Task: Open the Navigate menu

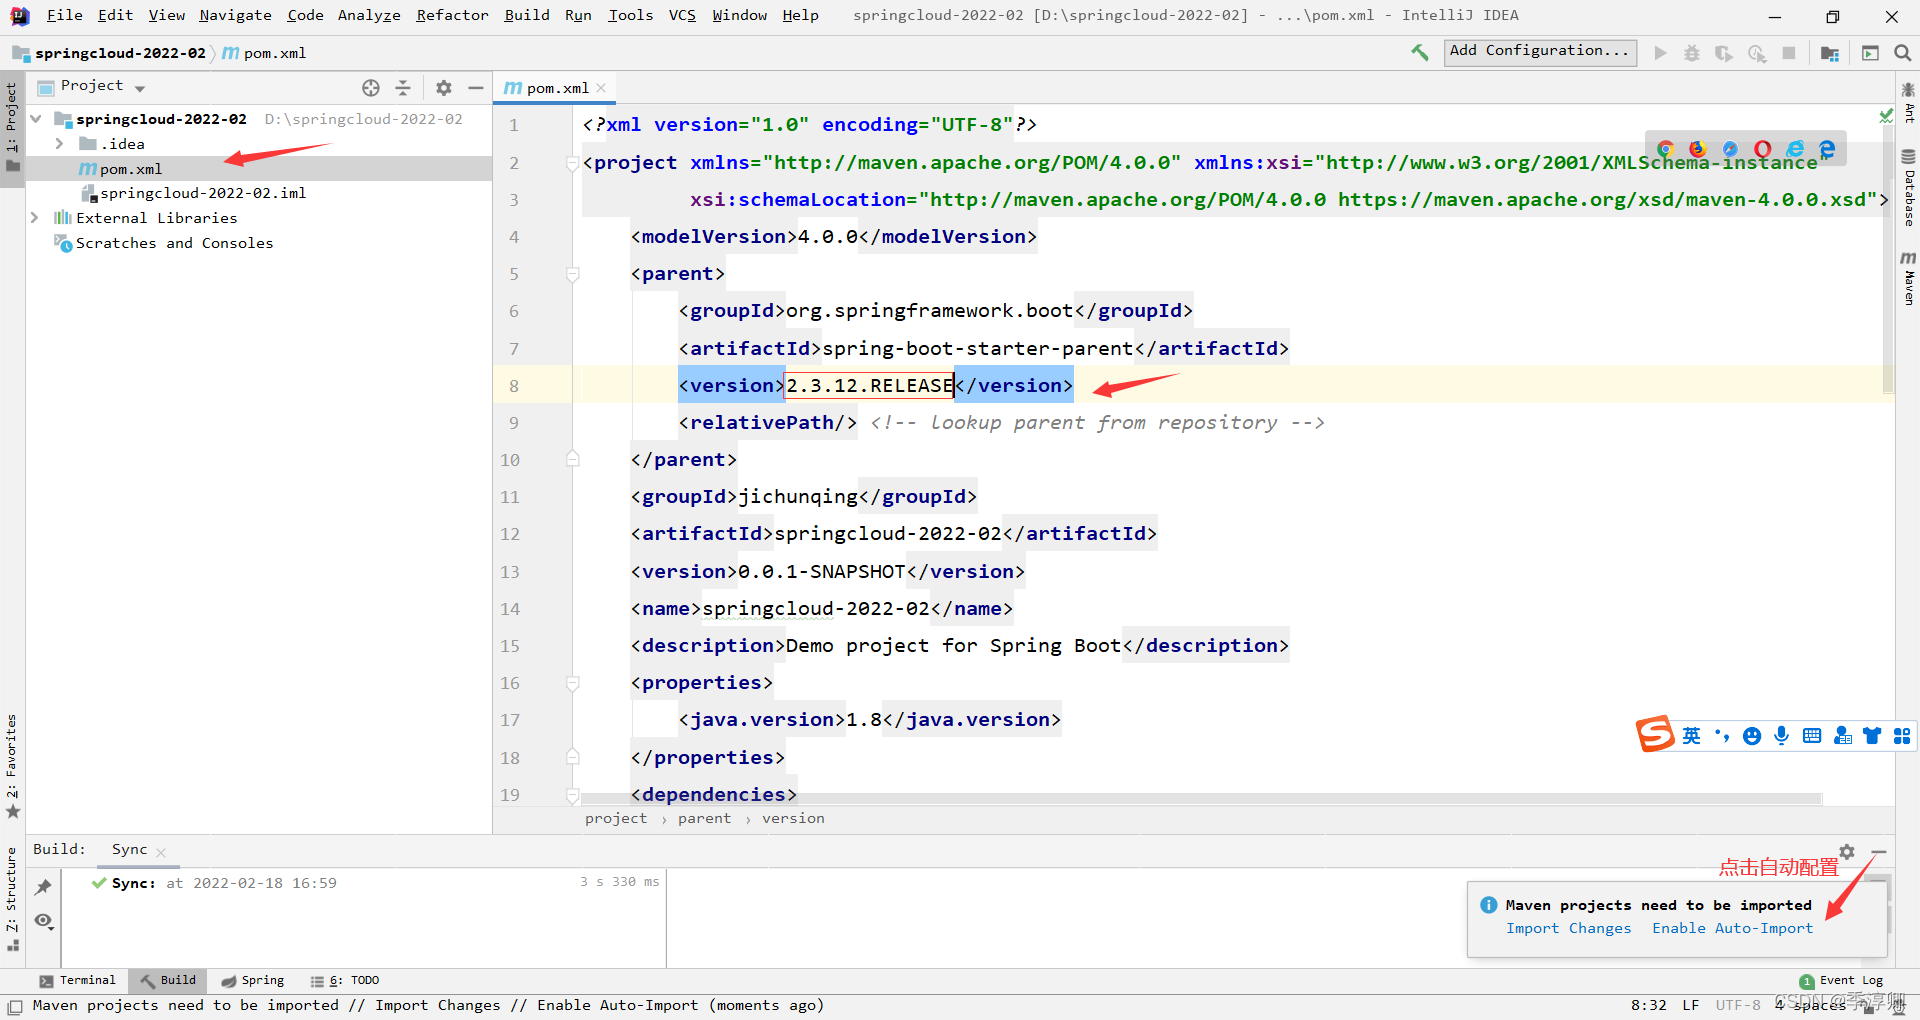Action: point(235,15)
